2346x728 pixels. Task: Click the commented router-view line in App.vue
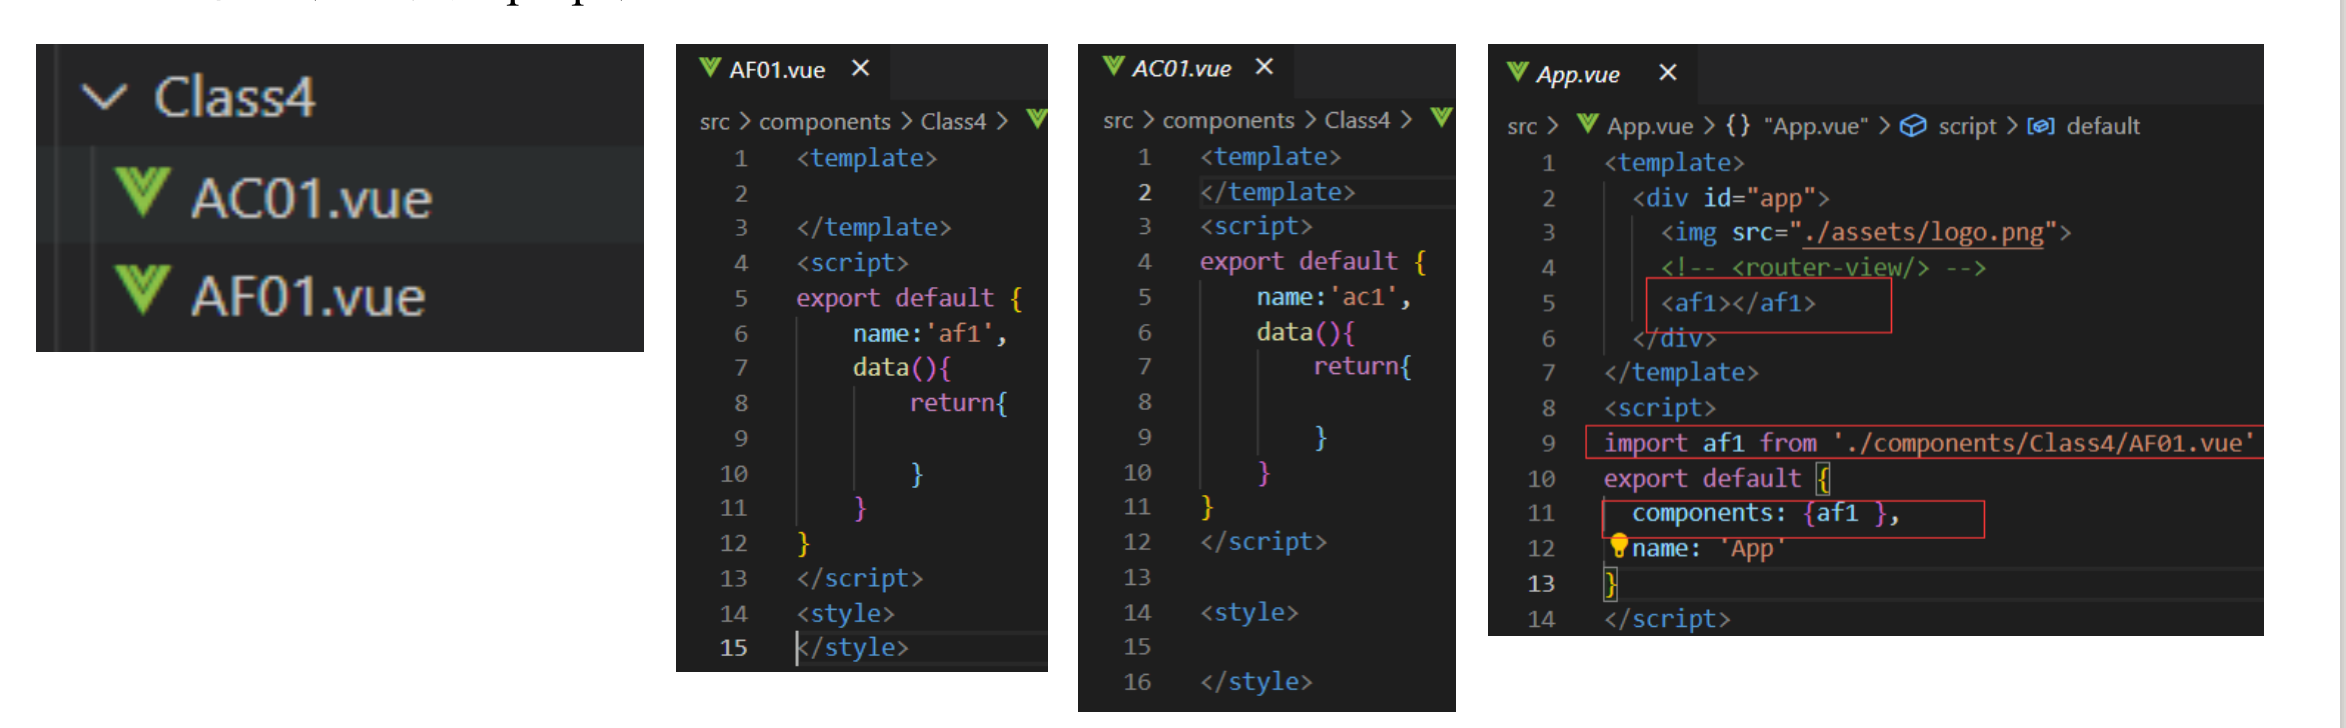(1823, 268)
